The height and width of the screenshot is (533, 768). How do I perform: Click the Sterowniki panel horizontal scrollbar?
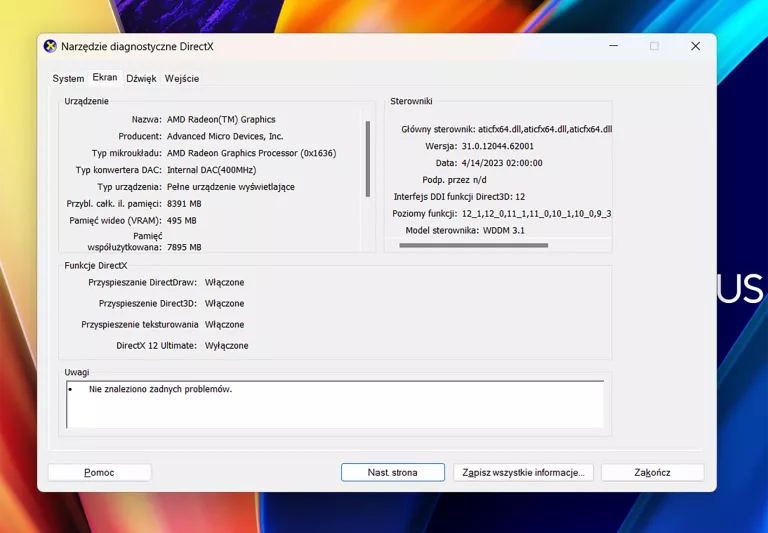coord(474,245)
